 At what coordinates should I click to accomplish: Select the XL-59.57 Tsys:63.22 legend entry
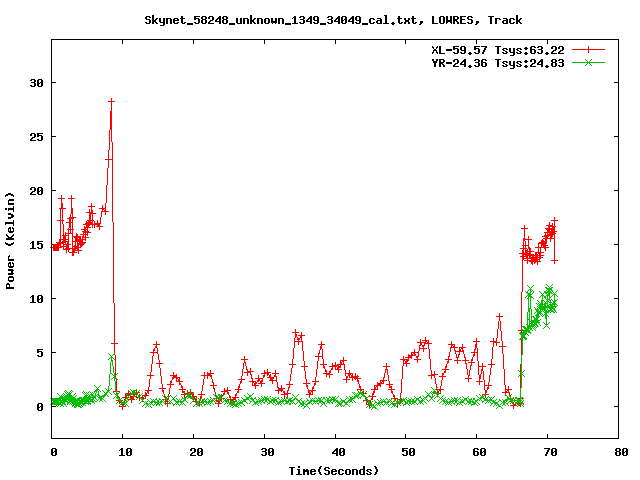(x=498, y=50)
